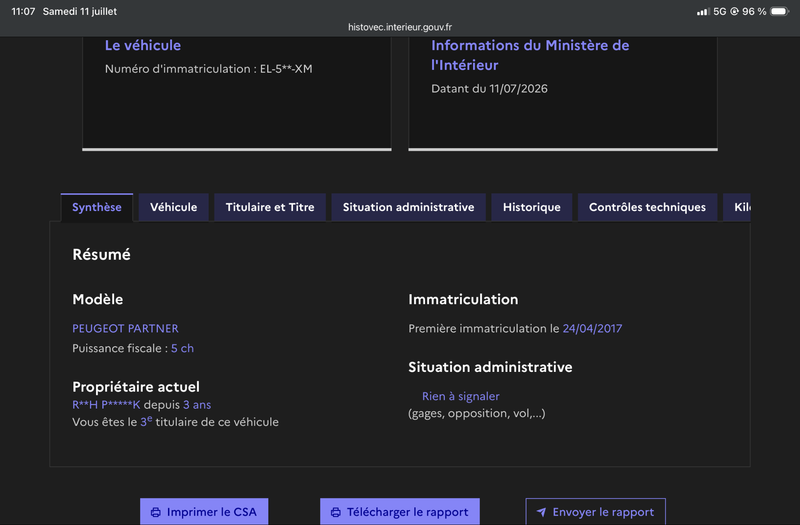Click the printer icon on Imprimer le CSA
This screenshot has width=800, height=525.
coord(156,512)
